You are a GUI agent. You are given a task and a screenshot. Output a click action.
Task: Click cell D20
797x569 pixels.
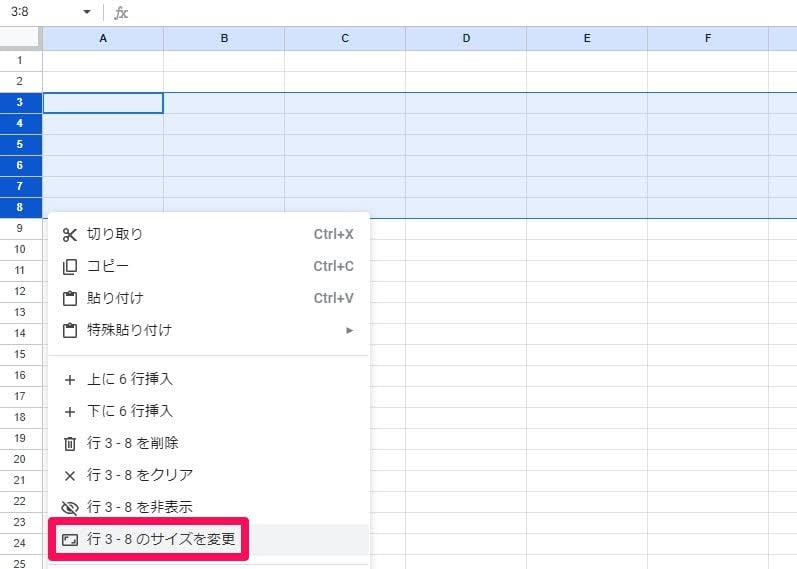click(x=466, y=460)
